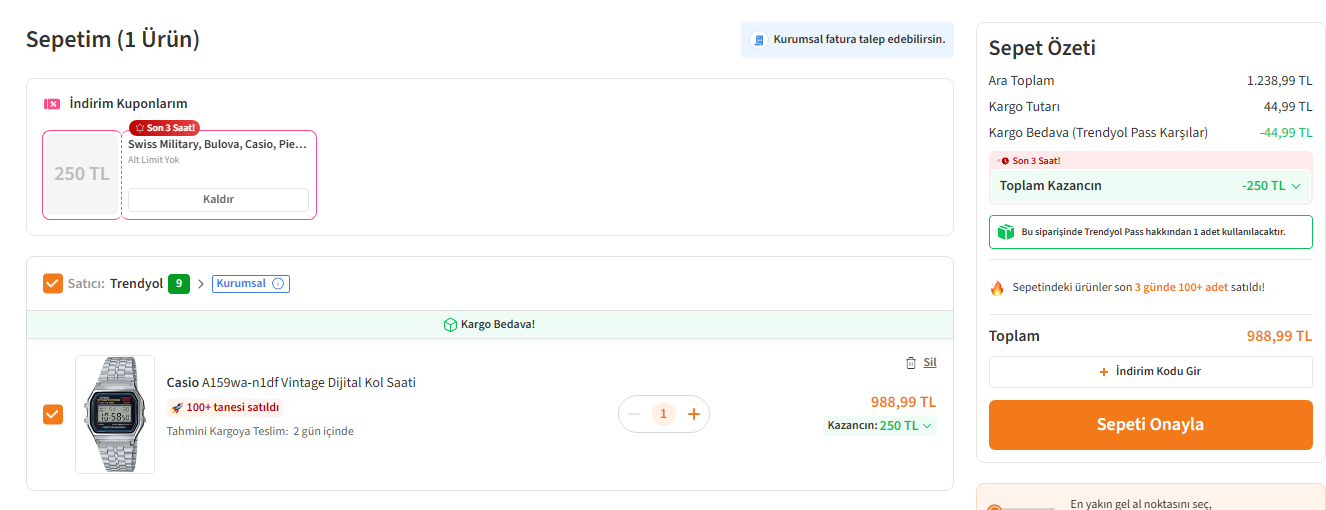
Task: Click the discount coupon ticket icon
Action: pyautogui.click(x=52, y=104)
